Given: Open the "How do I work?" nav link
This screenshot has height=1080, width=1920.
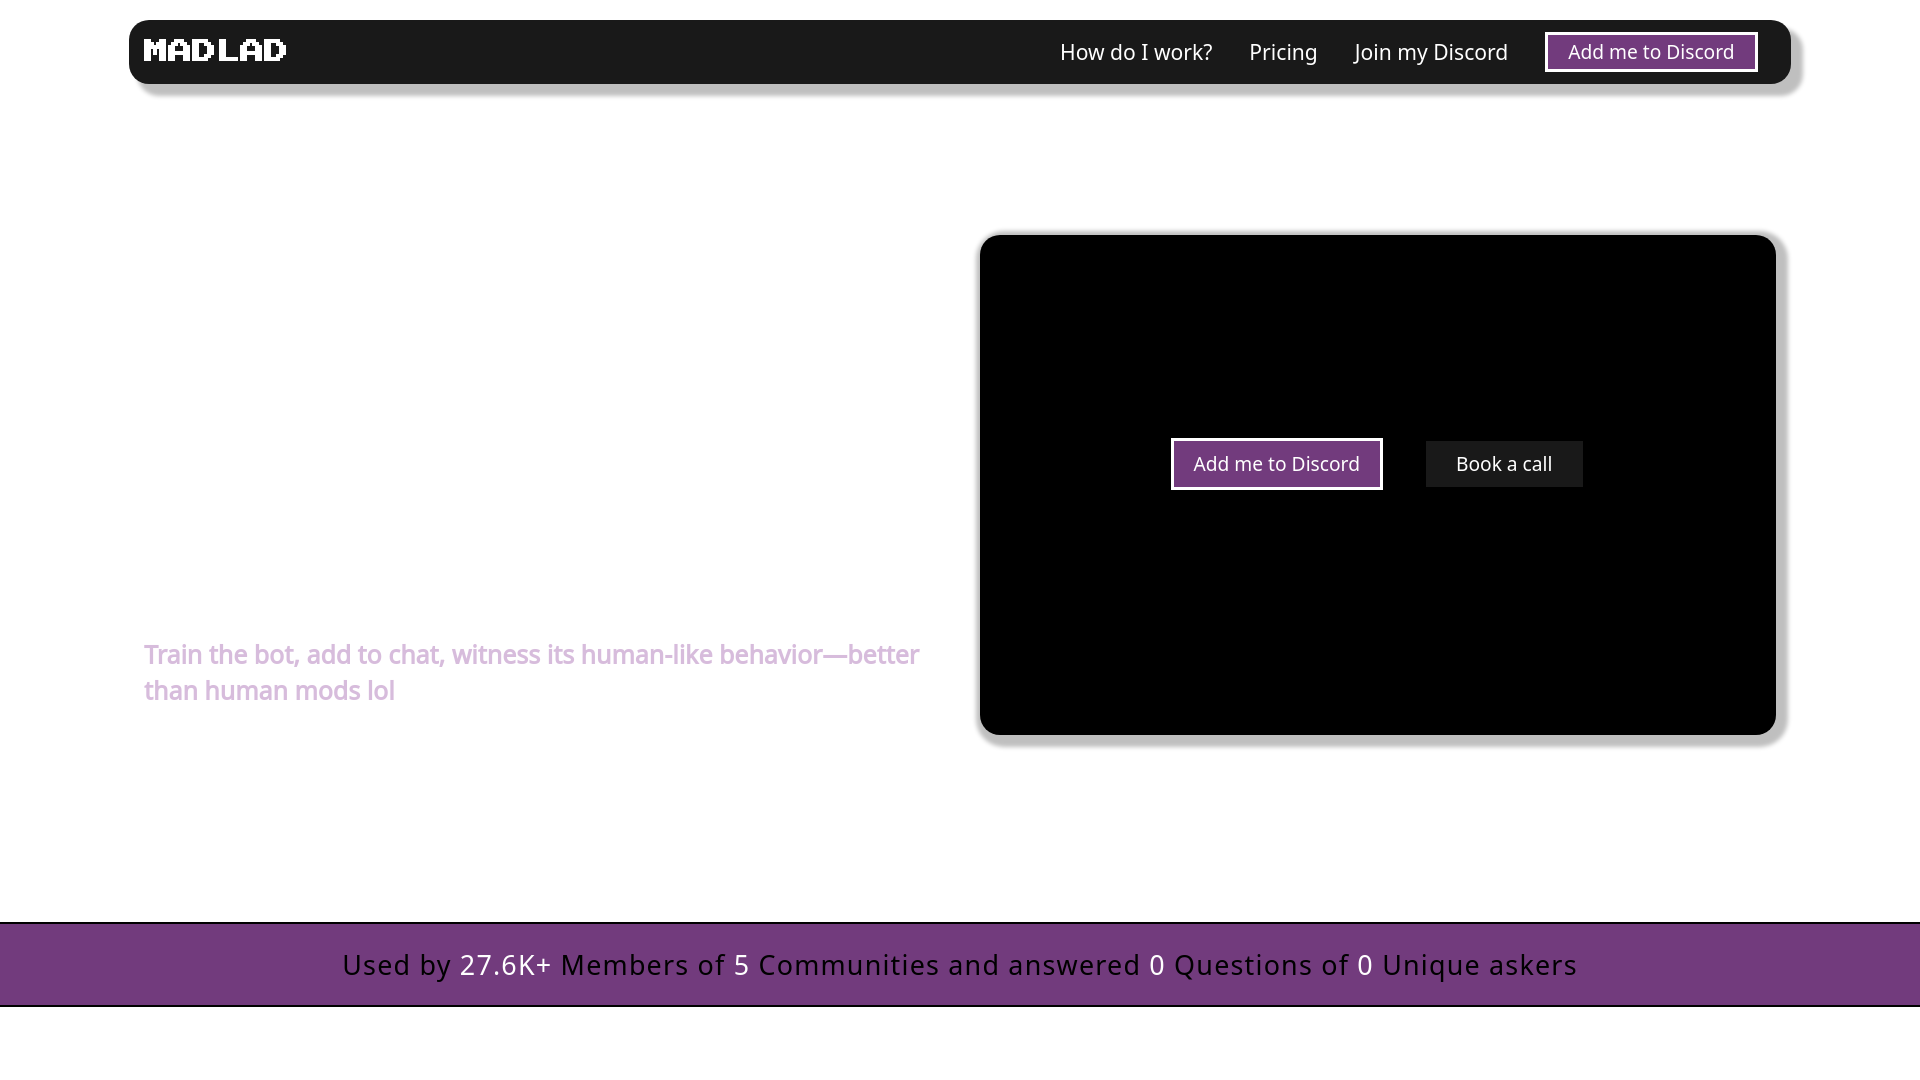Looking at the screenshot, I should pos(1135,52).
